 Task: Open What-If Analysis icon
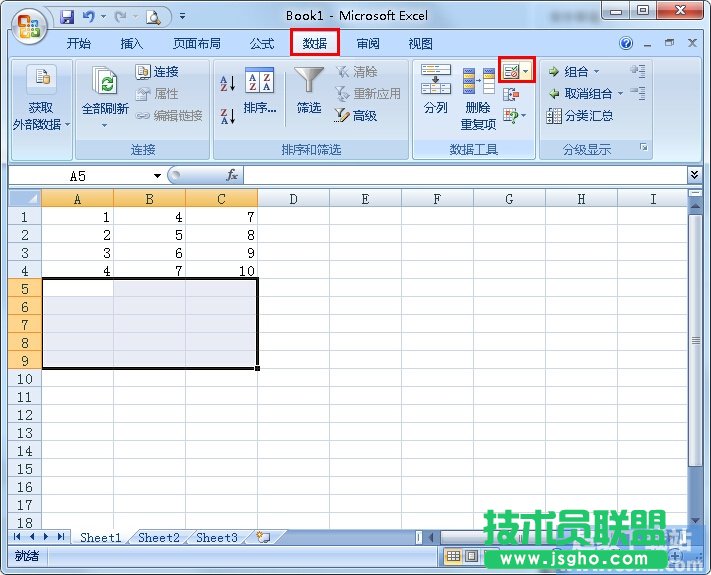(x=511, y=116)
